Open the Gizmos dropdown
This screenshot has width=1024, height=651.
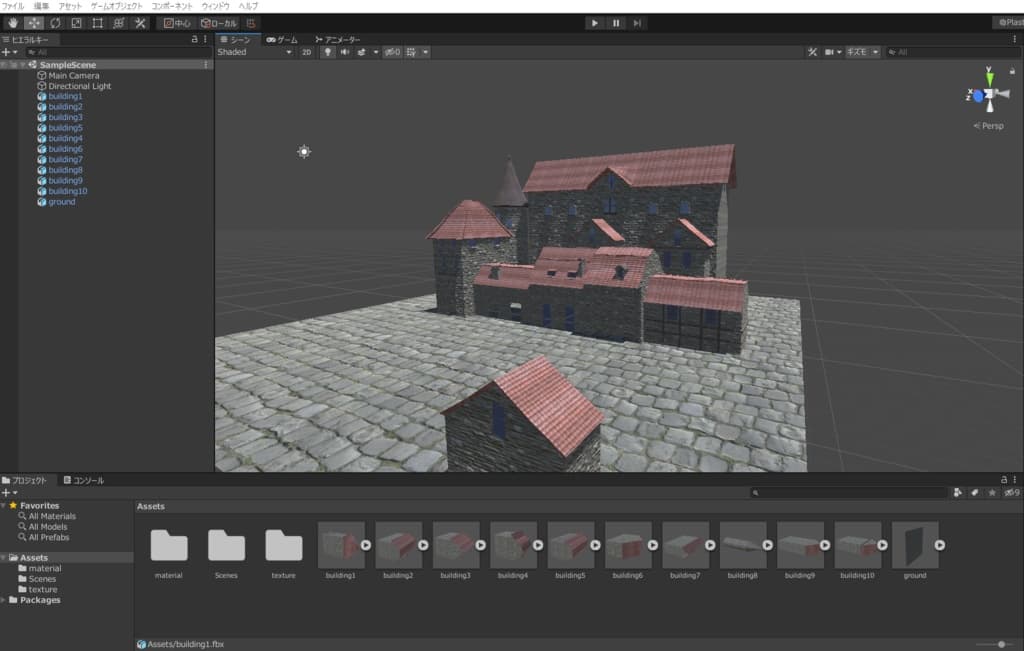[862, 52]
